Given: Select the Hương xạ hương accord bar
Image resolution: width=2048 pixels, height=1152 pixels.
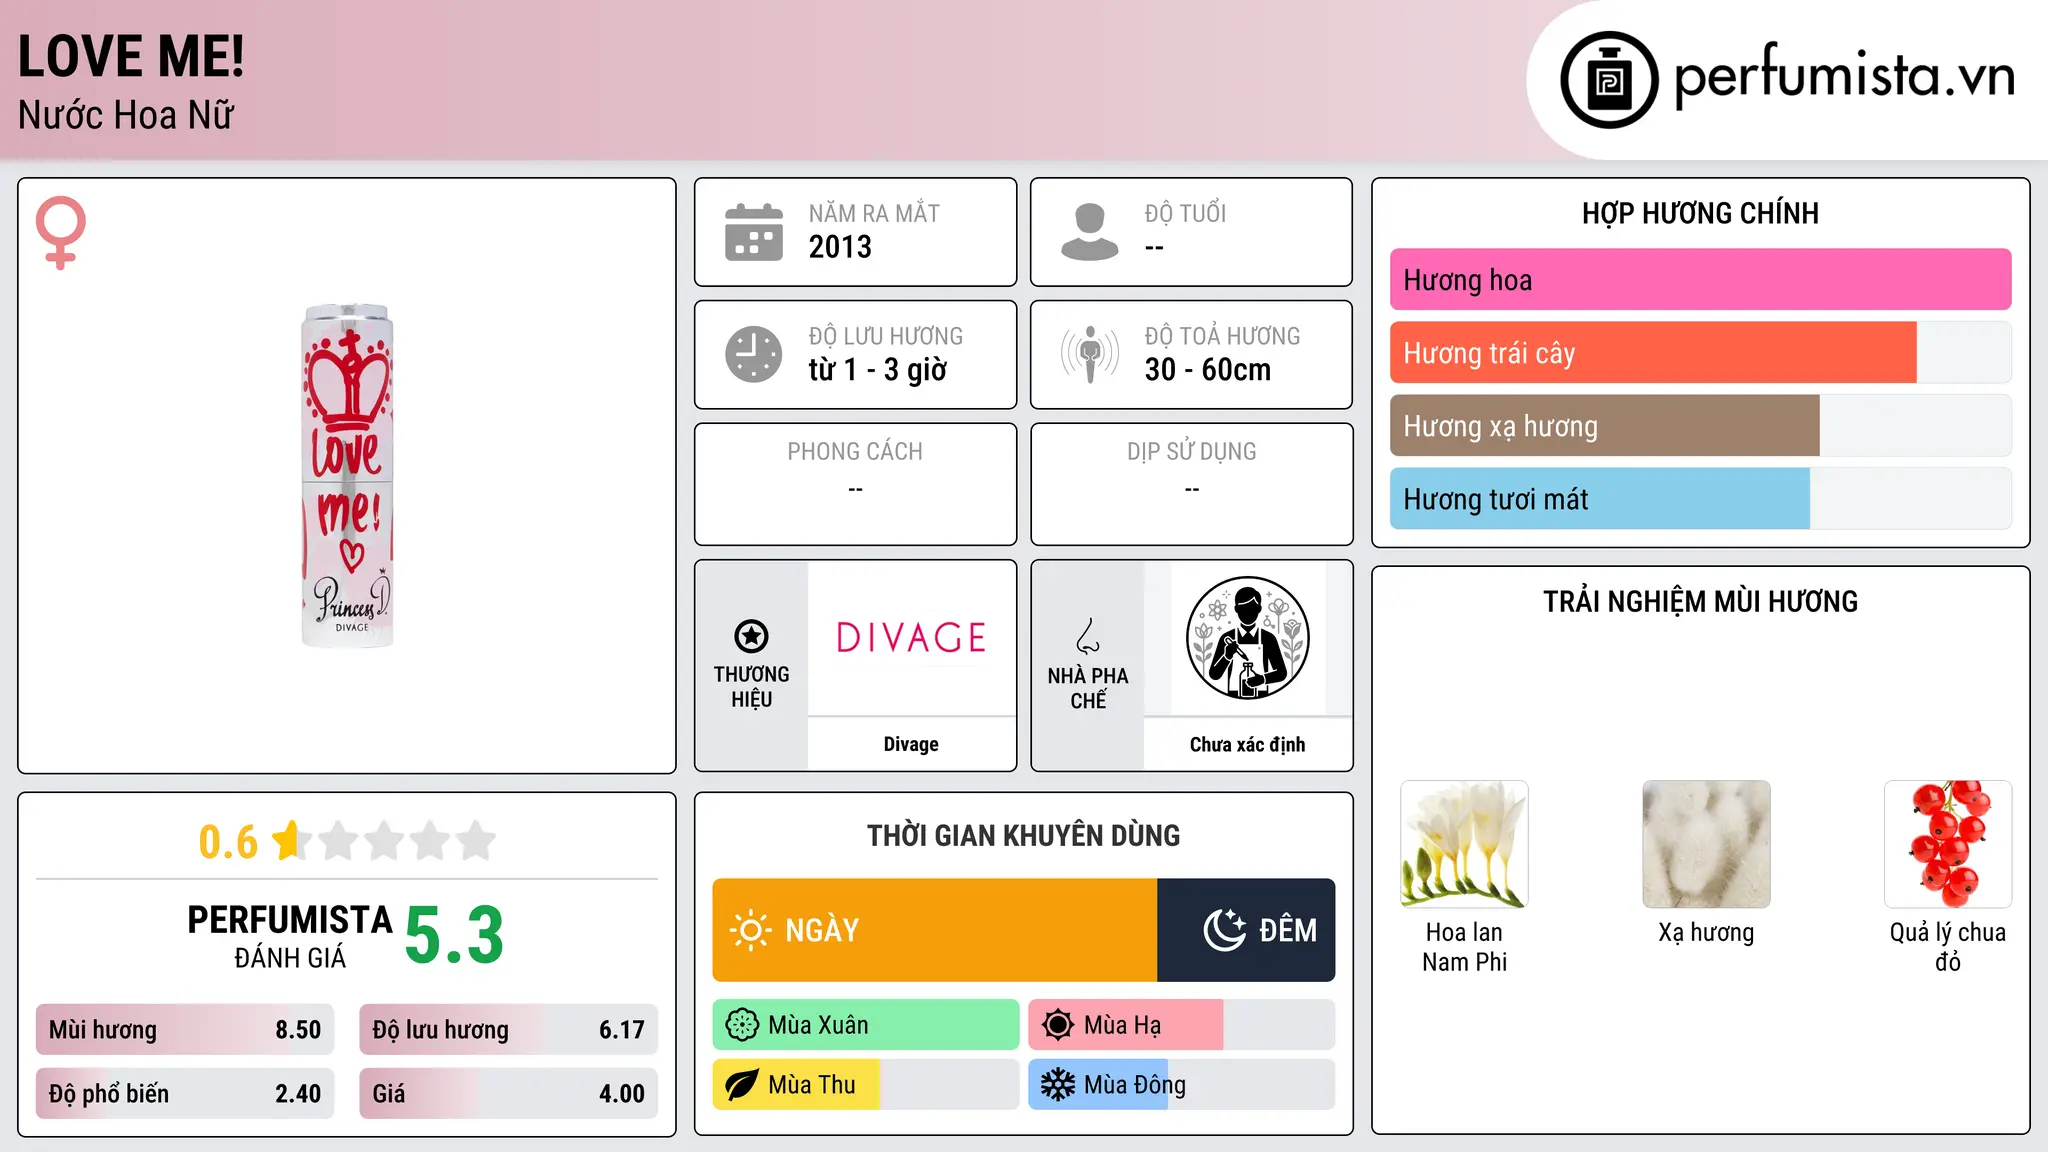Looking at the screenshot, I should pos(1700,426).
